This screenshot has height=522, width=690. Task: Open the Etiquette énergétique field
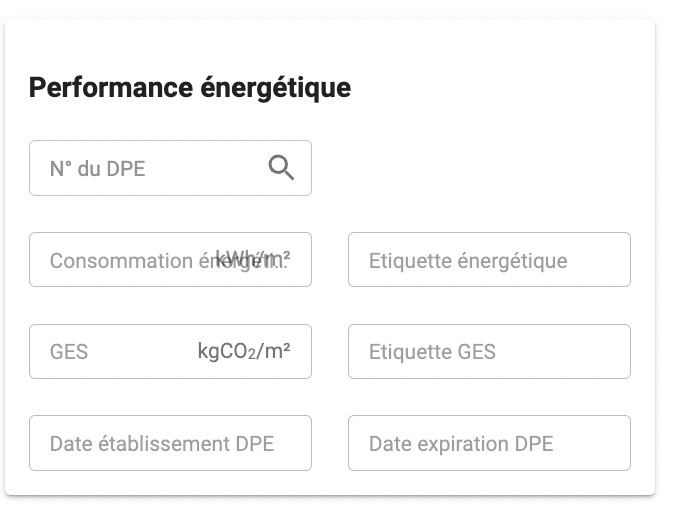pos(489,260)
